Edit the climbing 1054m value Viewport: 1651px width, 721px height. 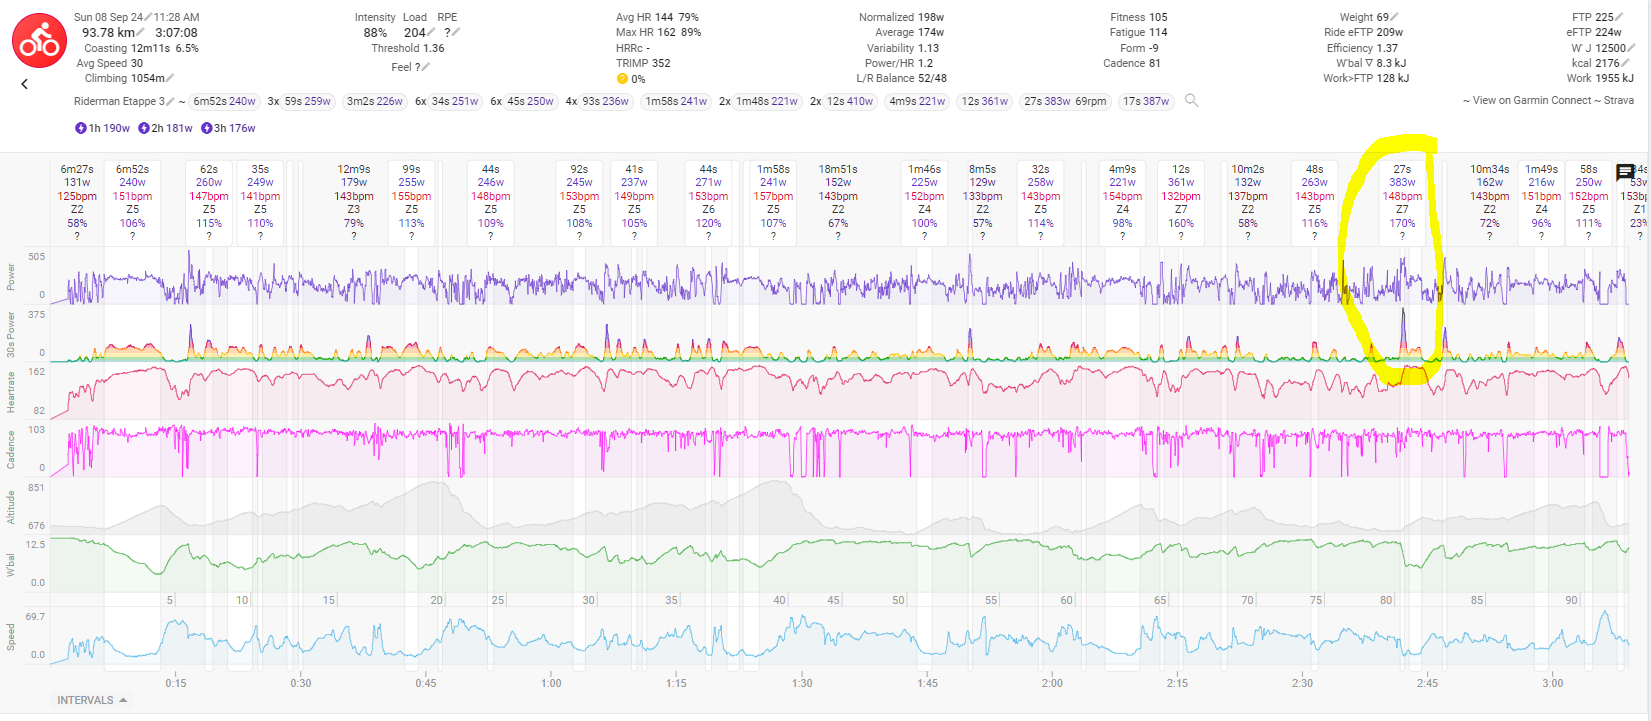170,78
